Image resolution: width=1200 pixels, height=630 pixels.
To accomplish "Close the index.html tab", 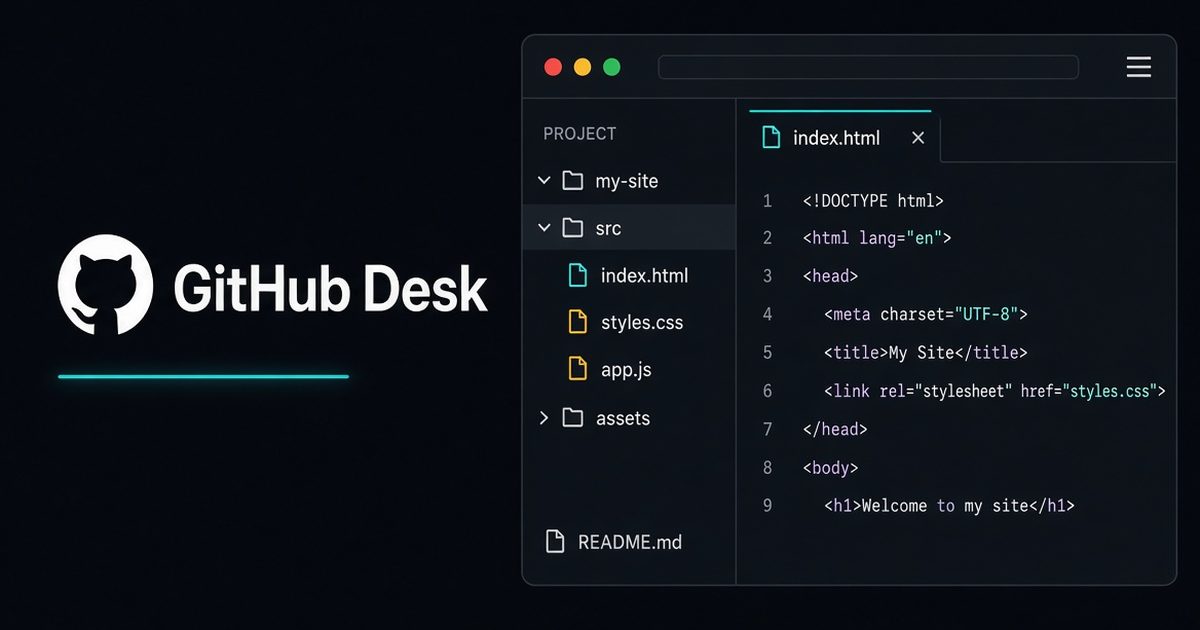I will [x=918, y=138].
